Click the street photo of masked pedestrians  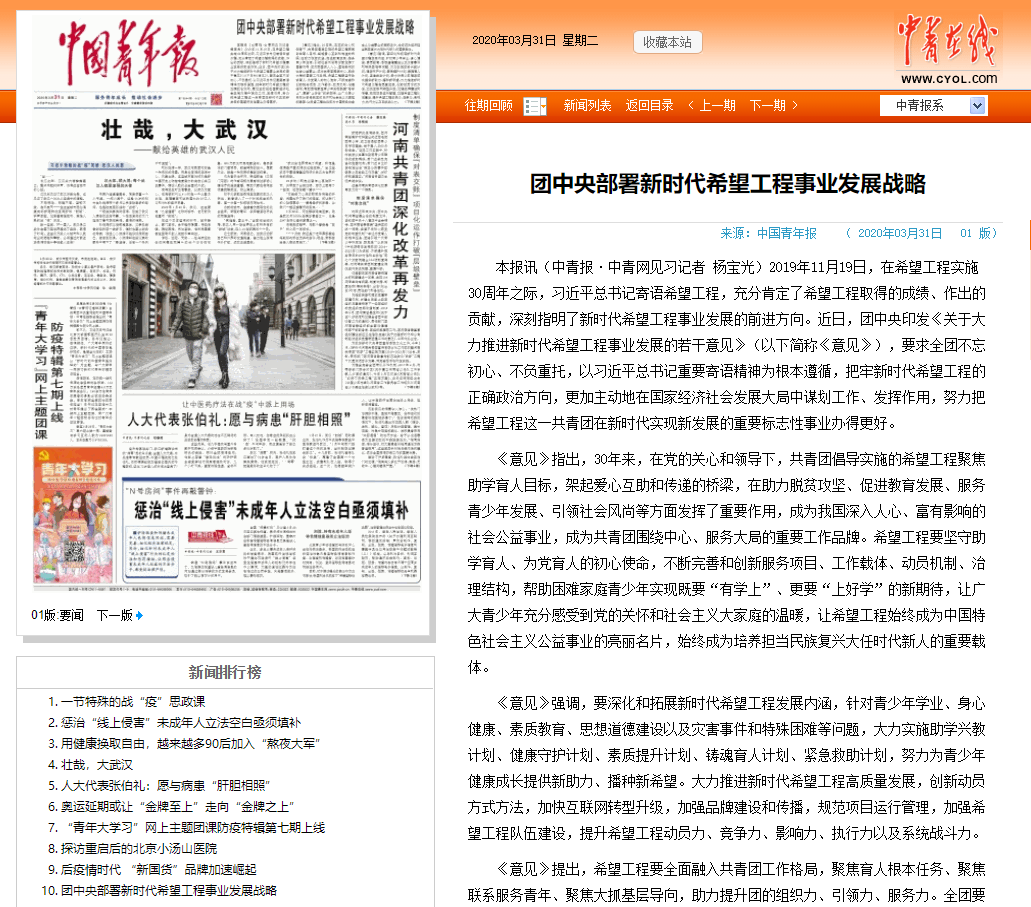coord(228,322)
